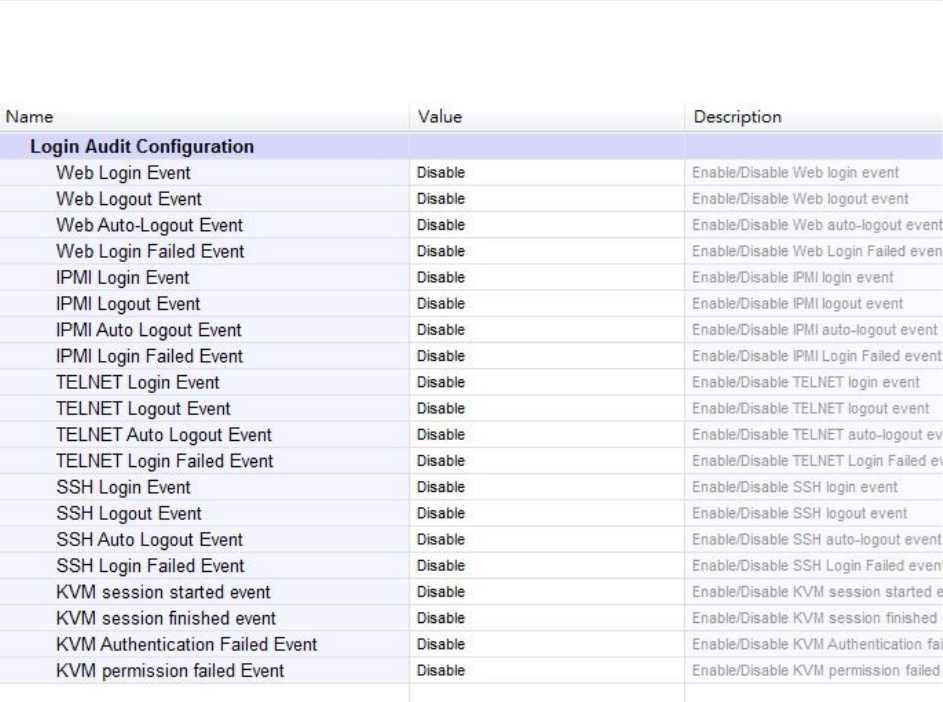This screenshot has width=943, height=702.
Task: Select the SSH Login Event row name
Action: pos(123,487)
